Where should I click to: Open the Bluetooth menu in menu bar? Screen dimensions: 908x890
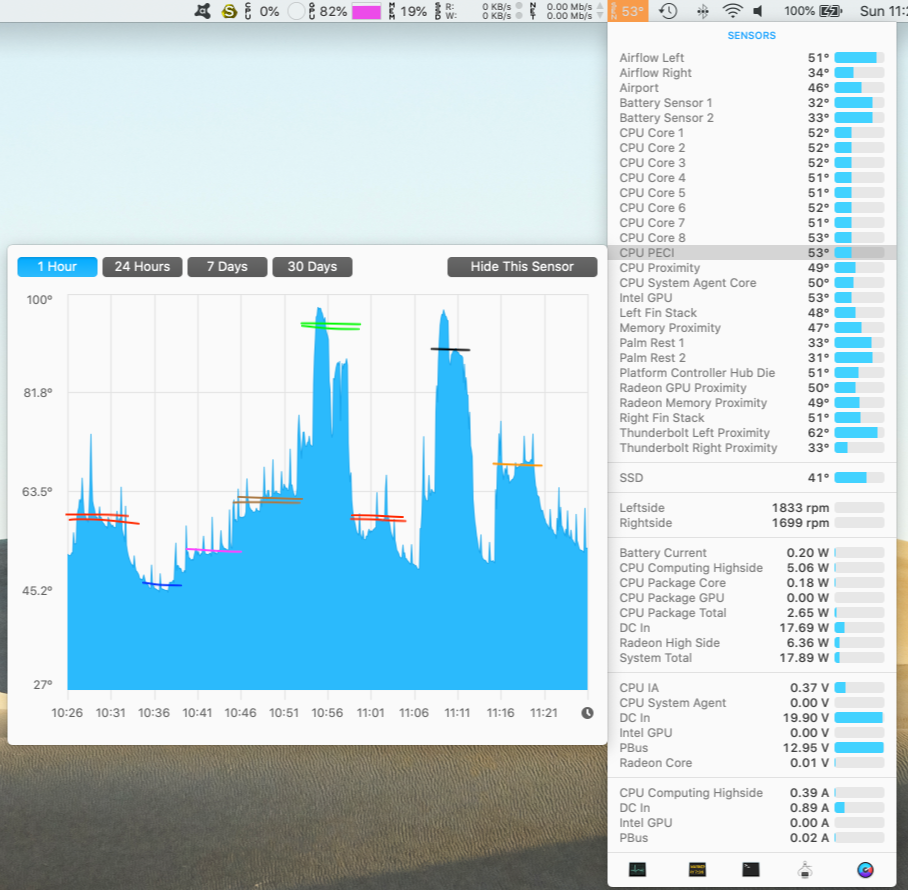coord(703,12)
